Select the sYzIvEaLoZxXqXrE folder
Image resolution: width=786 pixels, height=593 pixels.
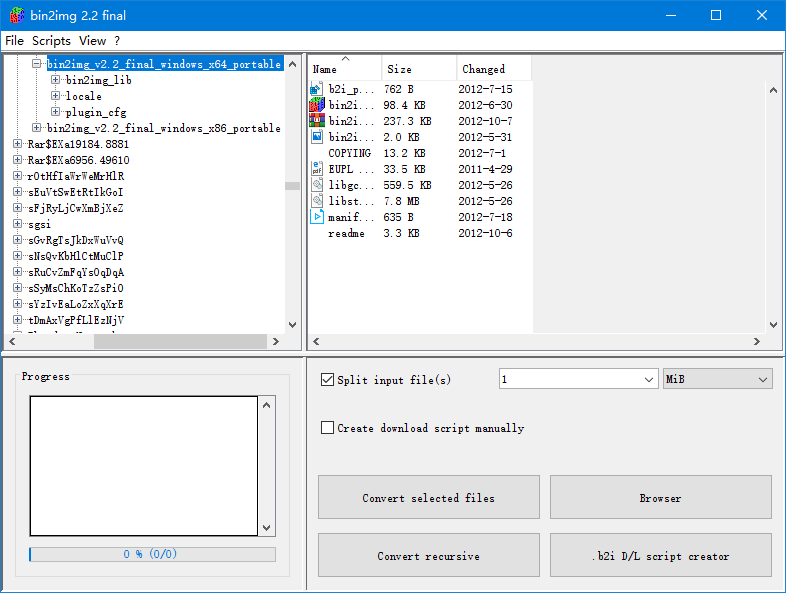pyautogui.click(x=76, y=304)
